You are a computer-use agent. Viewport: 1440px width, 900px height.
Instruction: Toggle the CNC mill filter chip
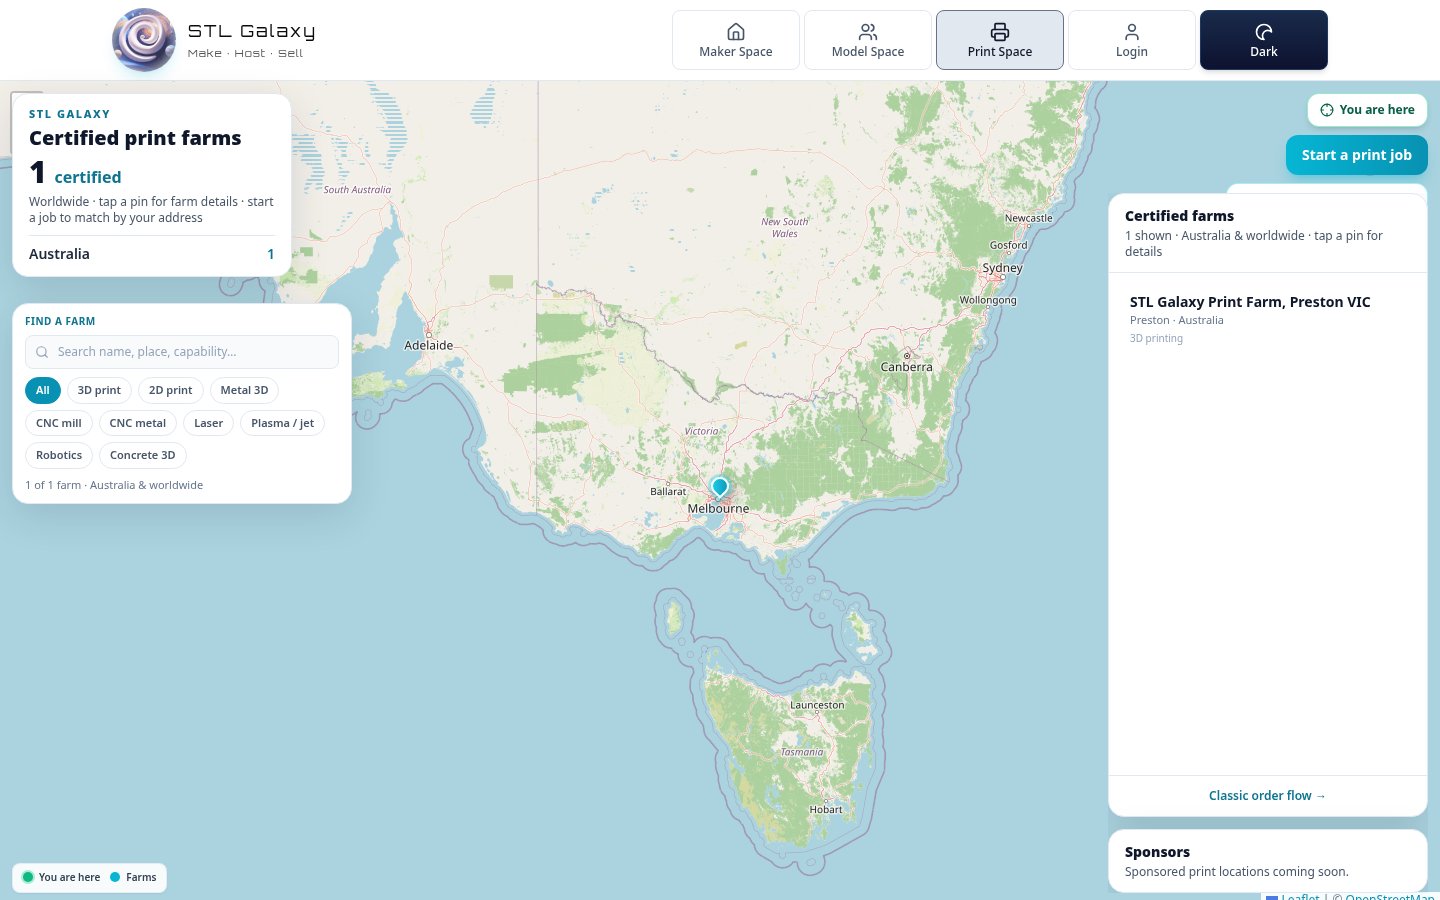59,423
